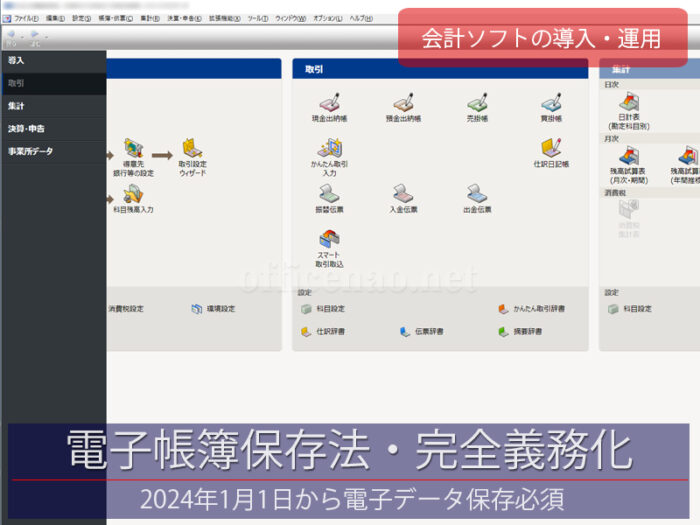
Task: Launch スマート取引取込 import icon
Action: (x=329, y=248)
